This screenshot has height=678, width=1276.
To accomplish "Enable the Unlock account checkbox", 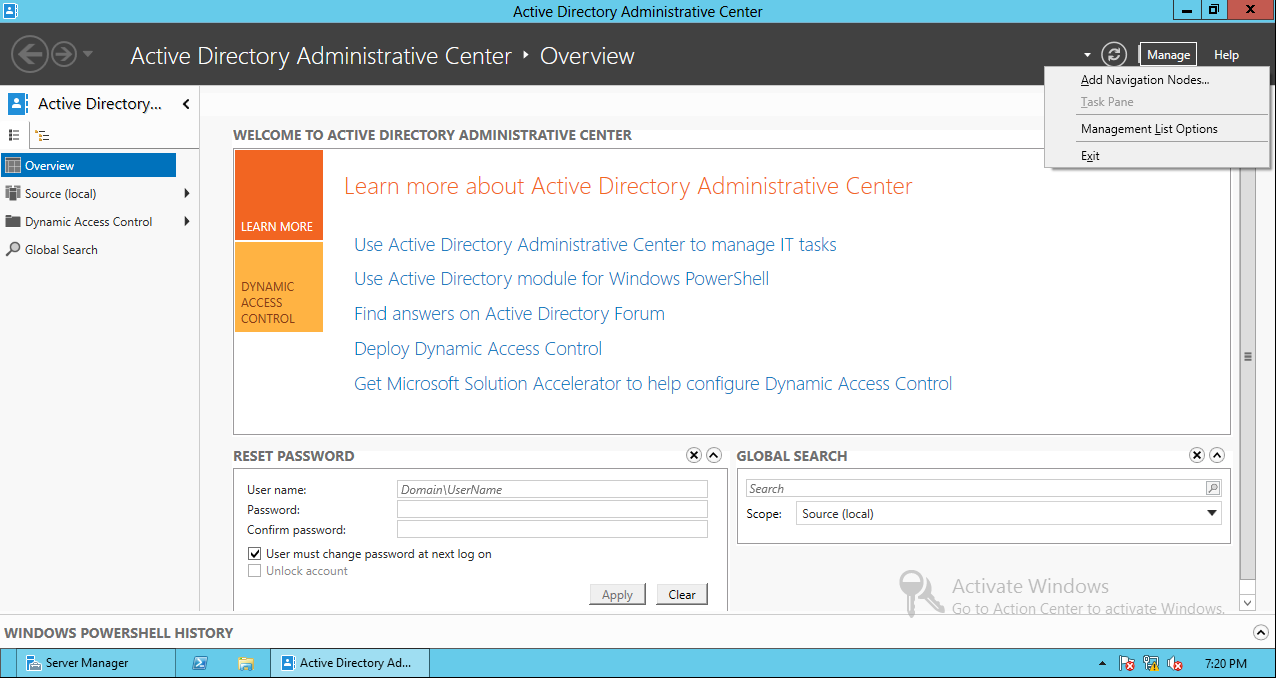I will pyautogui.click(x=254, y=570).
